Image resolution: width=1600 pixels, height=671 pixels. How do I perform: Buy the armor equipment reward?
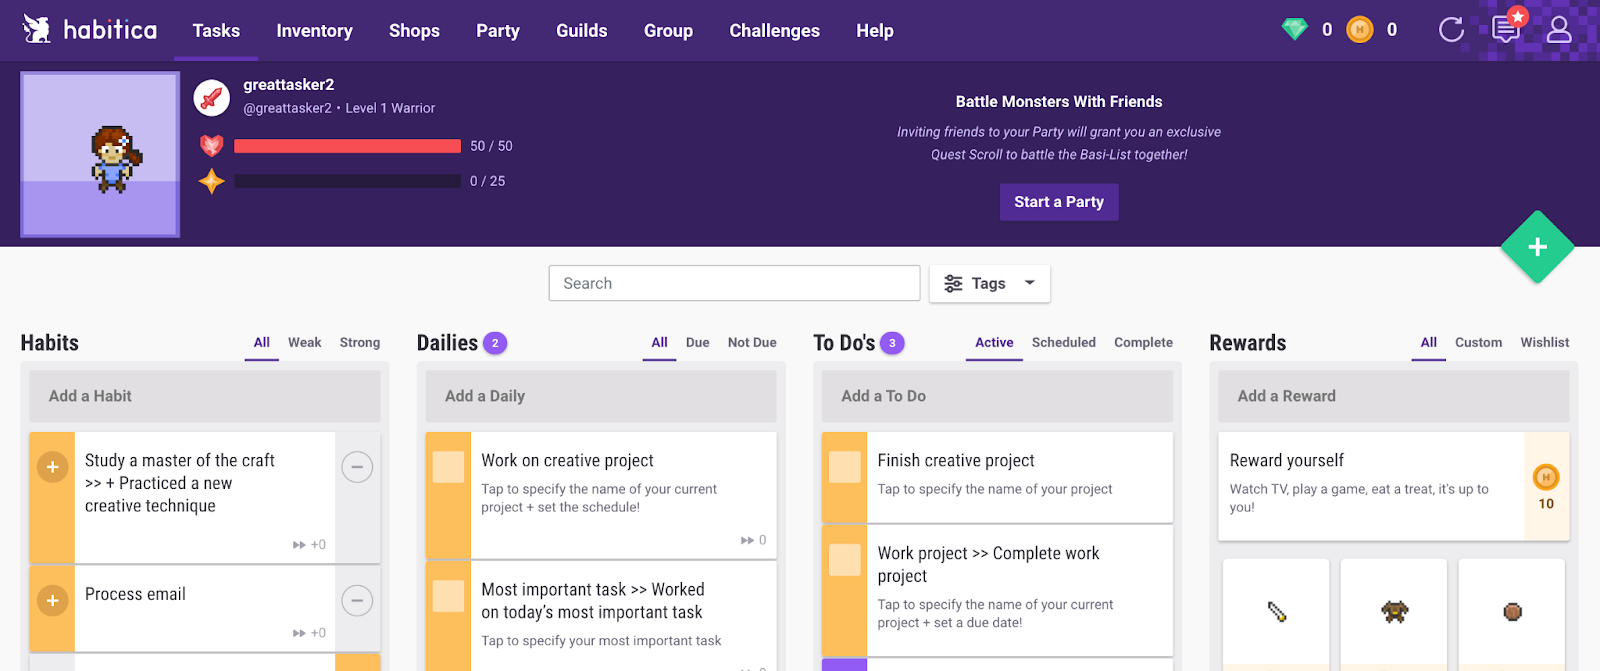point(1394,612)
